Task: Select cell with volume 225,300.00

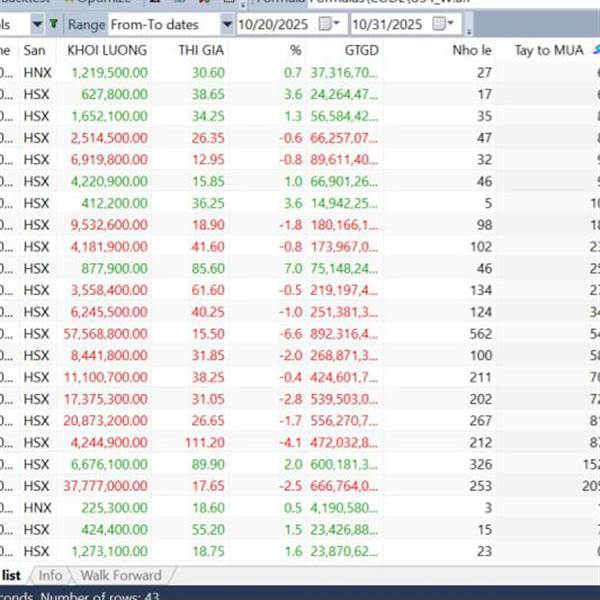Action: (x=114, y=508)
